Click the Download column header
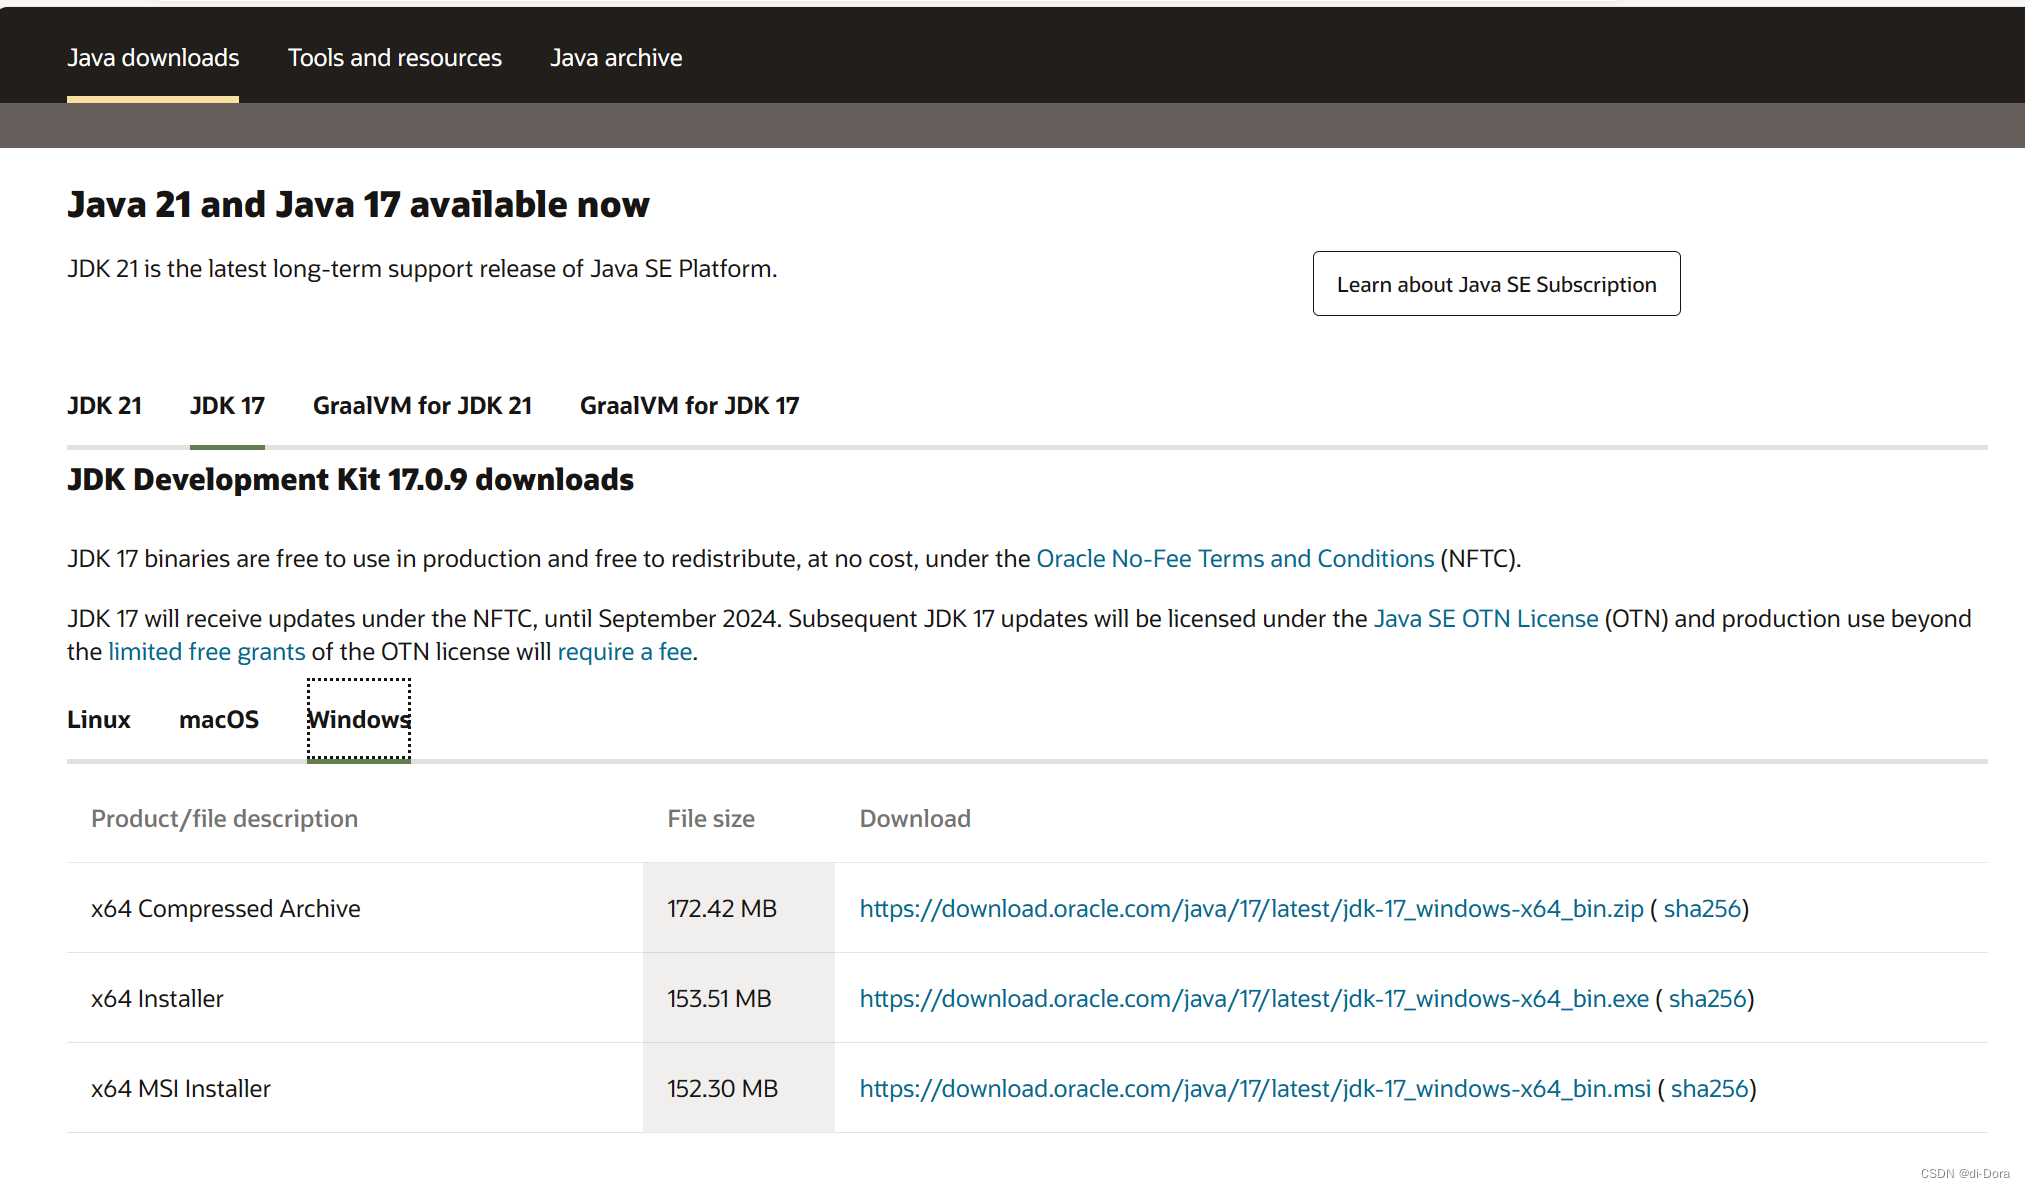 (x=915, y=819)
